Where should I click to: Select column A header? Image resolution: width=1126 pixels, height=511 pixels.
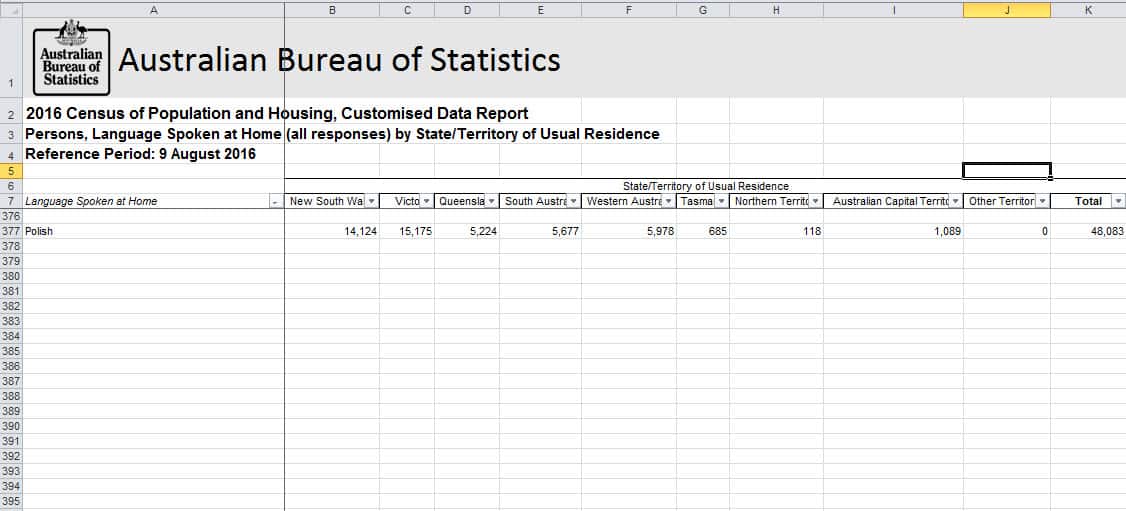point(154,11)
